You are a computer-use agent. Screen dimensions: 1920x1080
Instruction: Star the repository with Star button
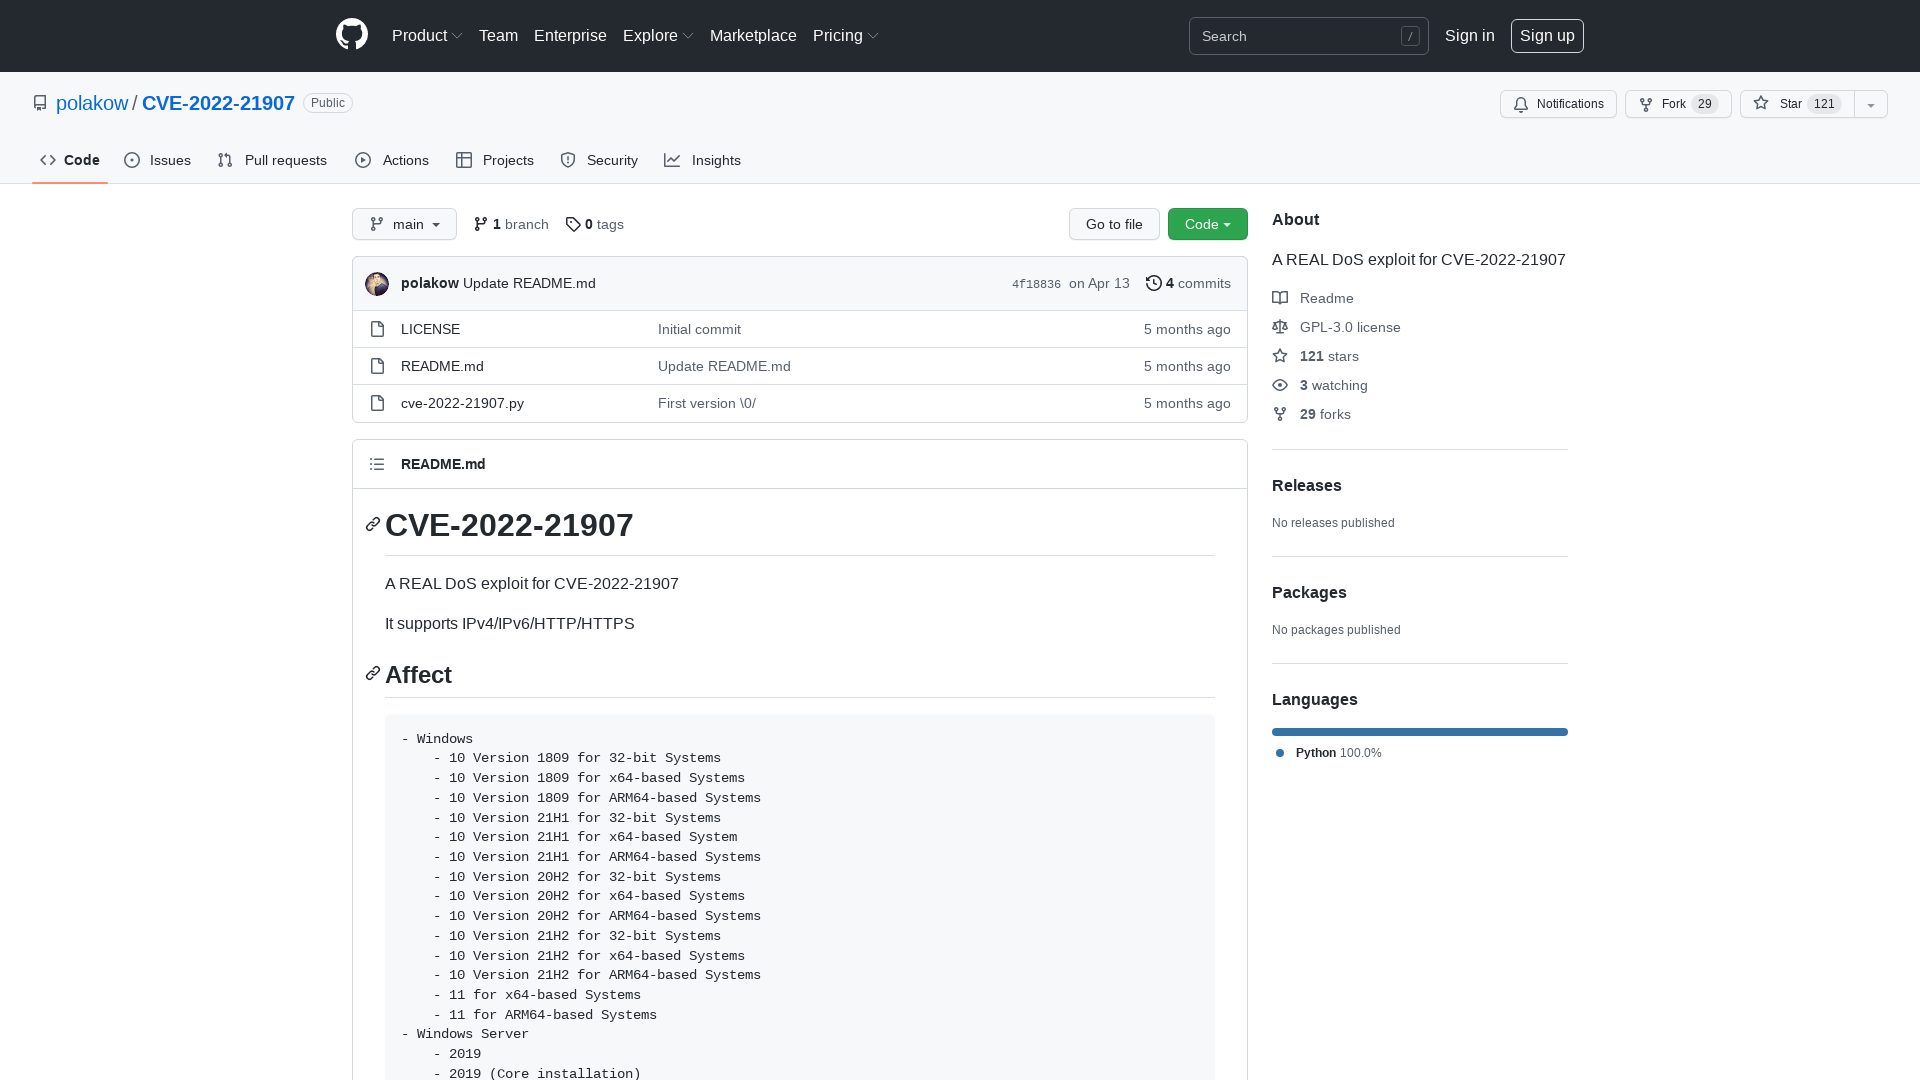pyautogui.click(x=1797, y=104)
